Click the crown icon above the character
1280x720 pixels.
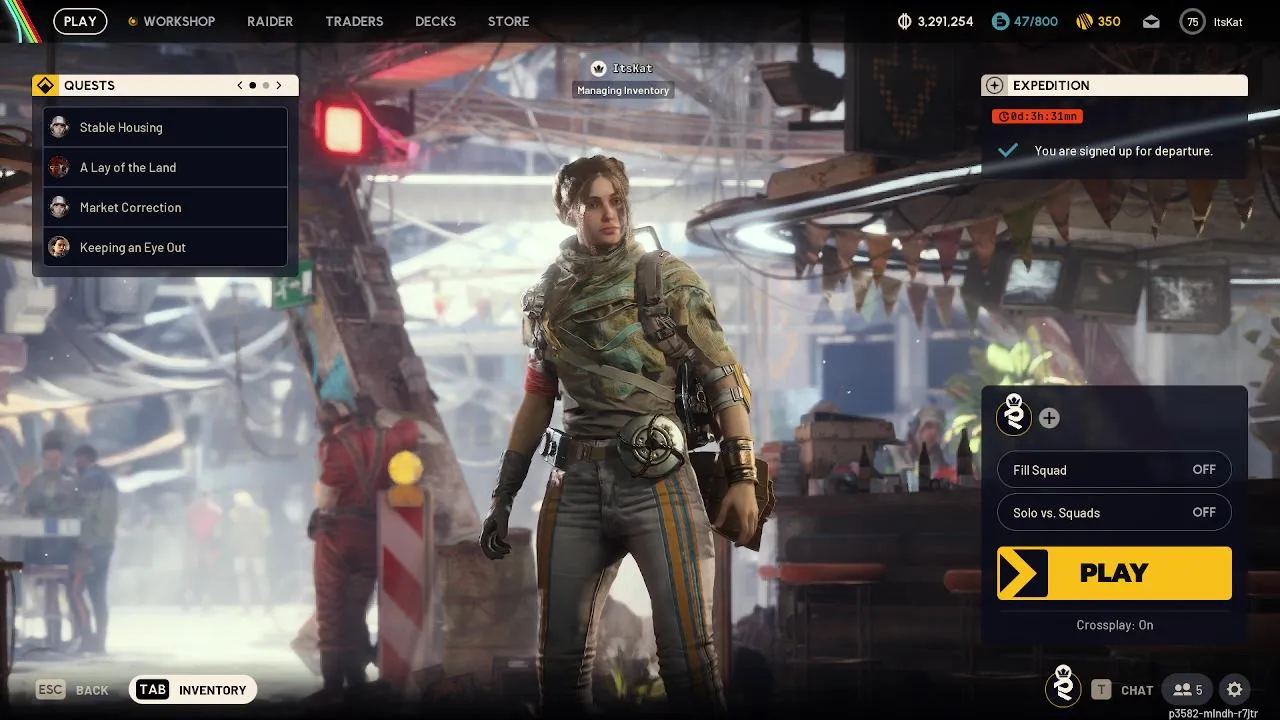coord(598,68)
